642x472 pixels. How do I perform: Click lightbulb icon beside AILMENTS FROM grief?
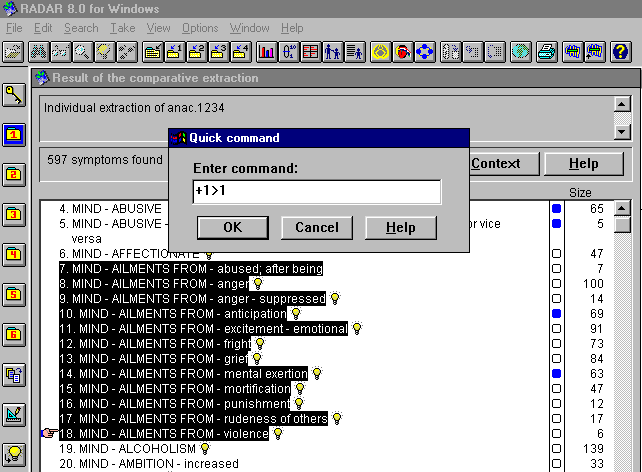click(257, 359)
